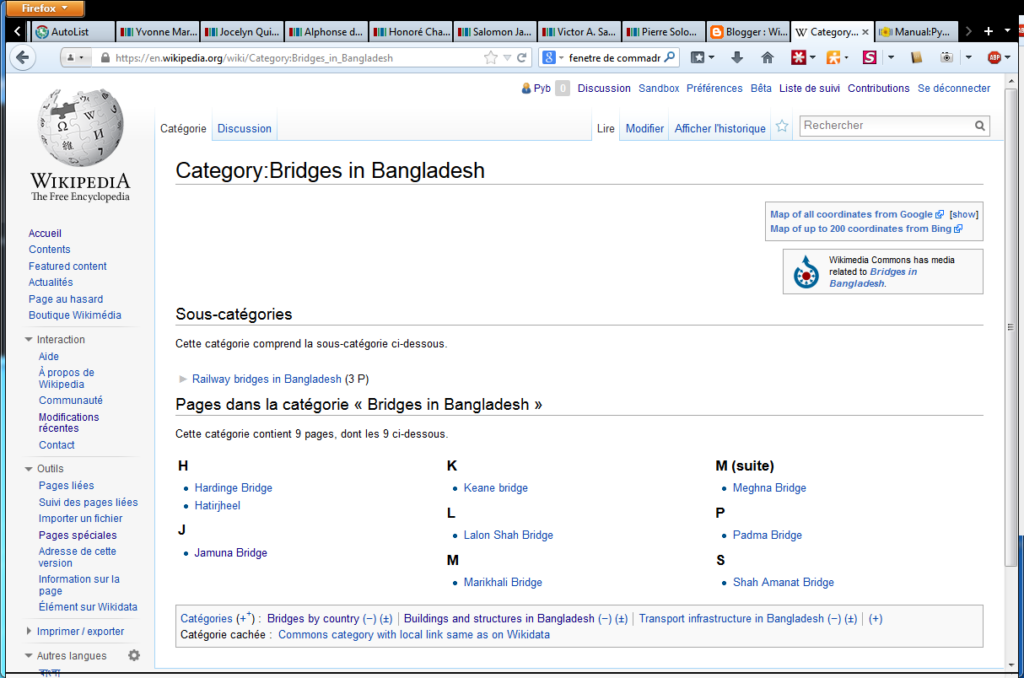Image resolution: width=1024 pixels, height=678 pixels.
Task: Add page to watchlist with star icon
Action: [x=782, y=127]
